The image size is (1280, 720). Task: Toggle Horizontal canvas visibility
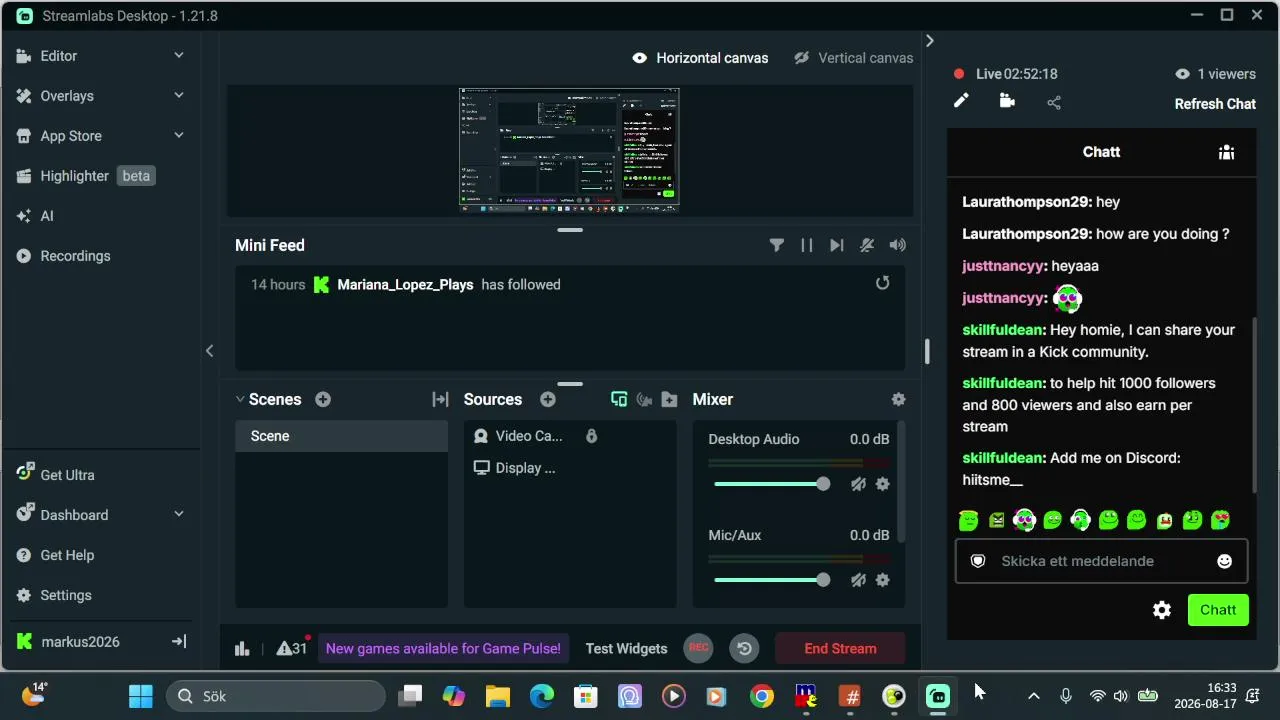[640, 58]
